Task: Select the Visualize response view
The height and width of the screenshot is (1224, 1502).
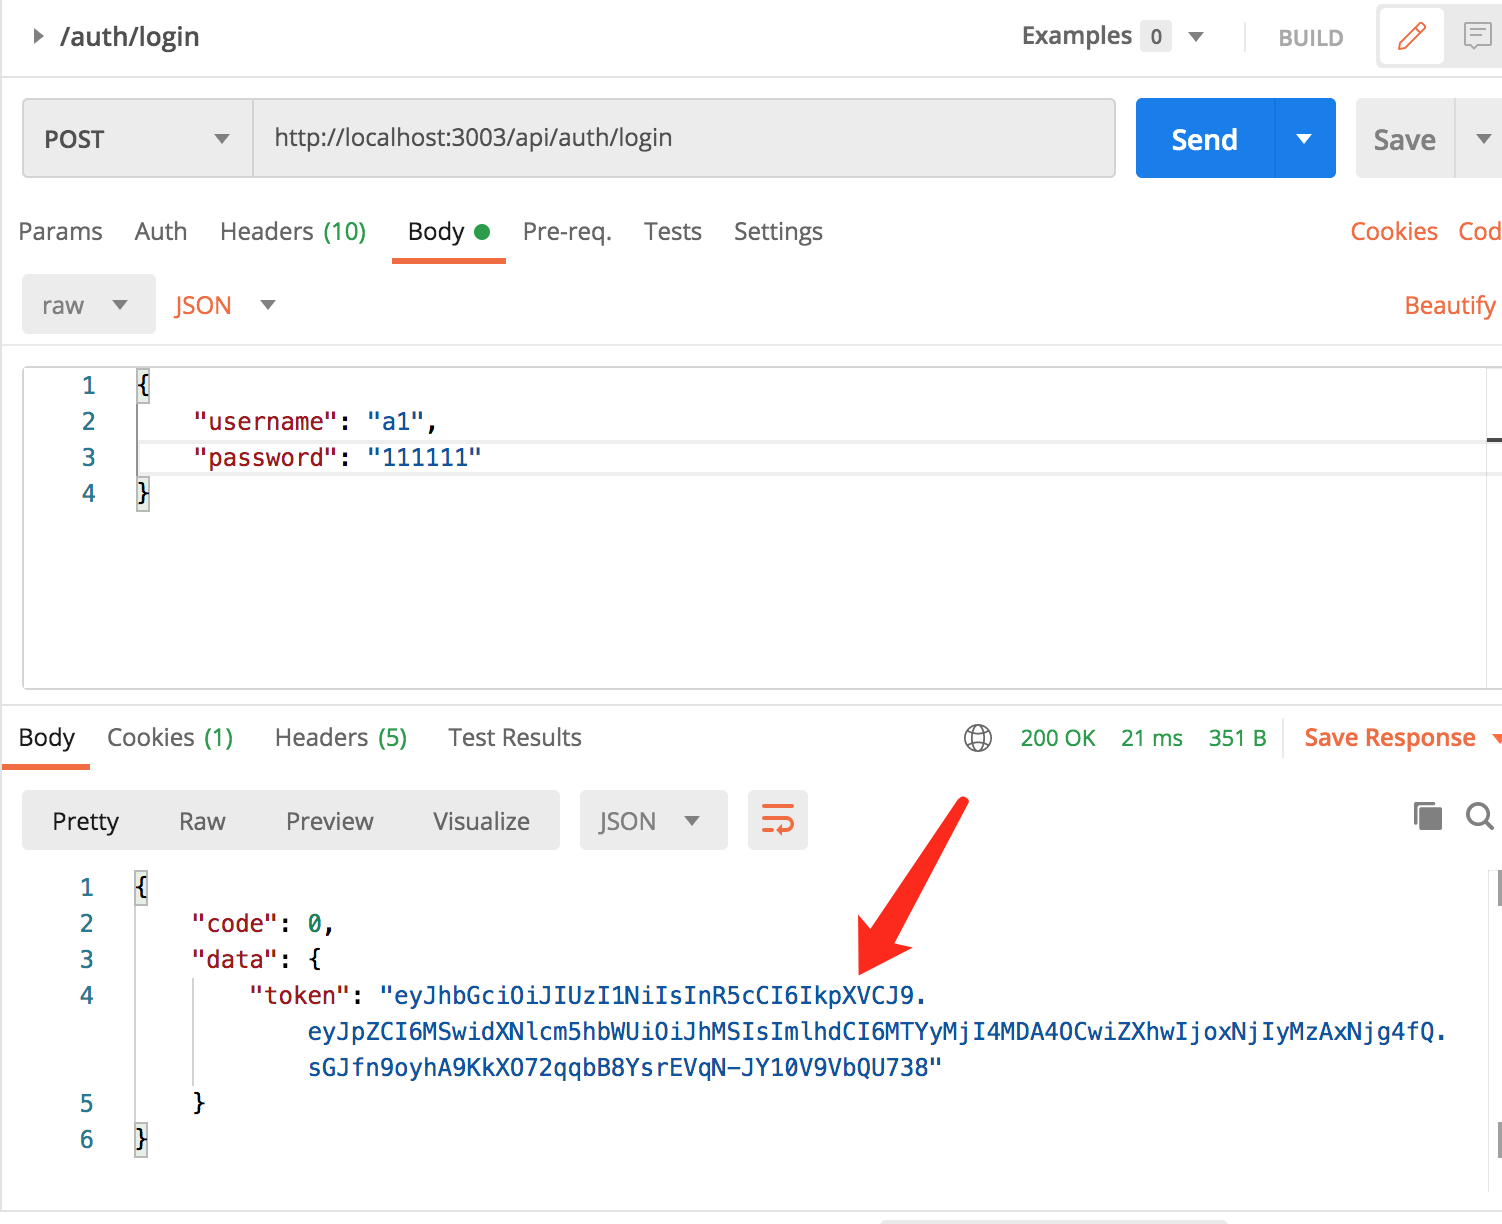Action: tap(482, 821)
